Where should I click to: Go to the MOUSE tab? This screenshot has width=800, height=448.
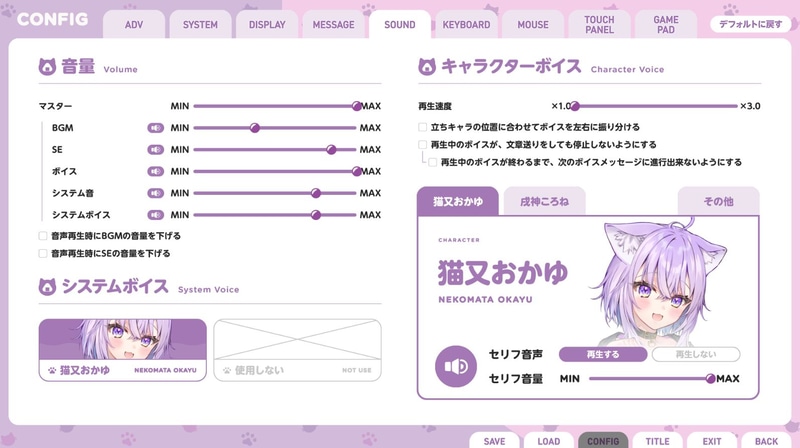pos(533,24)
